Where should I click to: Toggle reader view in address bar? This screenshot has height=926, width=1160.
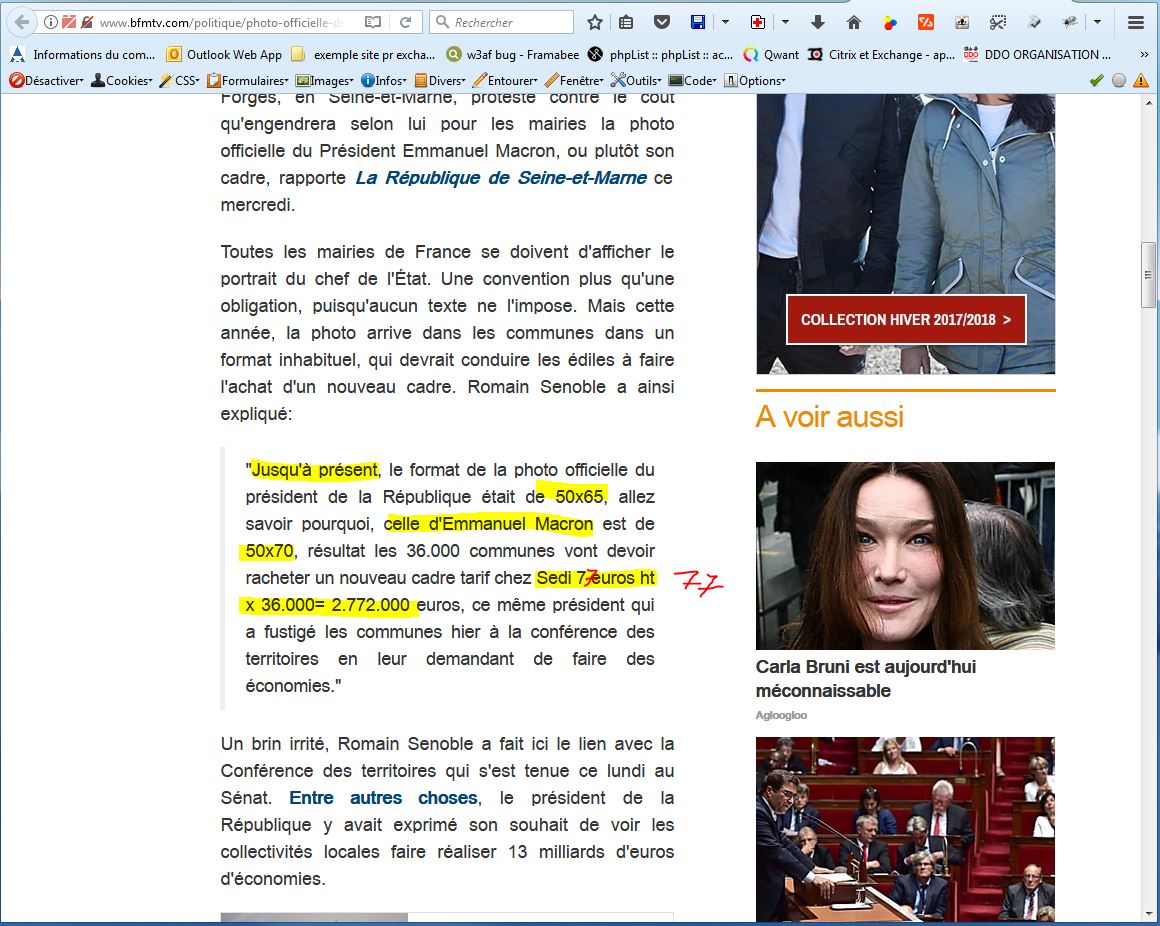[372, 22]
